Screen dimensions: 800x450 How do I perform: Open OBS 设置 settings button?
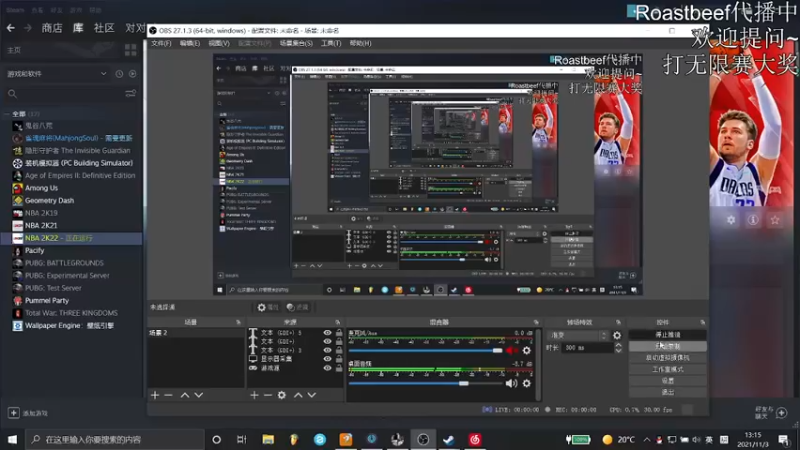tap(667, 381)
